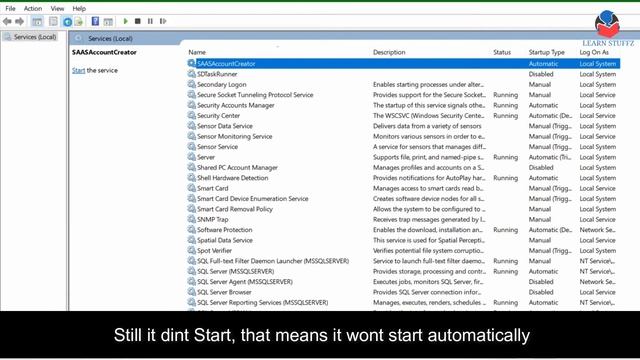Open the Properties toolbar icon

pyautogui.click(x=53, y=21)
